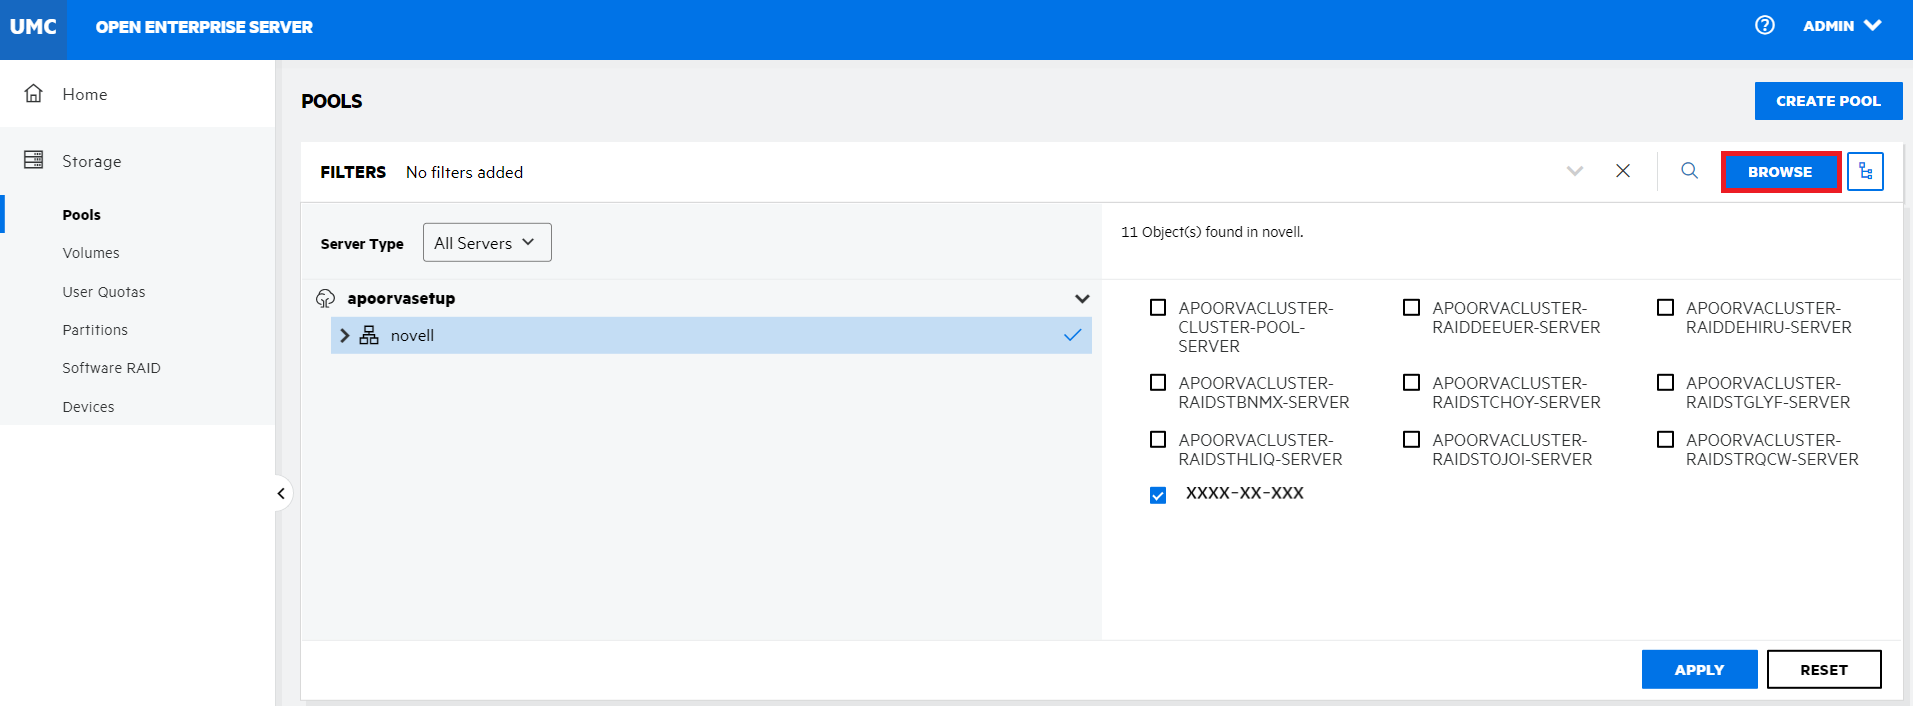Uncheck the XXXX-XX-XXX checkbox
The width and height of the screenshot is (1913, 706).
pos(1158,495)
